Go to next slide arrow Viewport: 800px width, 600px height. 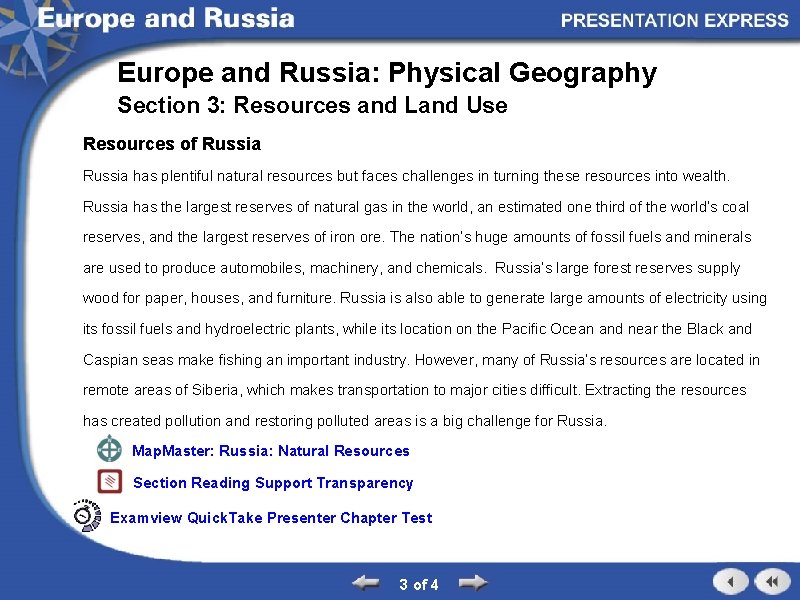pos(473,583)
